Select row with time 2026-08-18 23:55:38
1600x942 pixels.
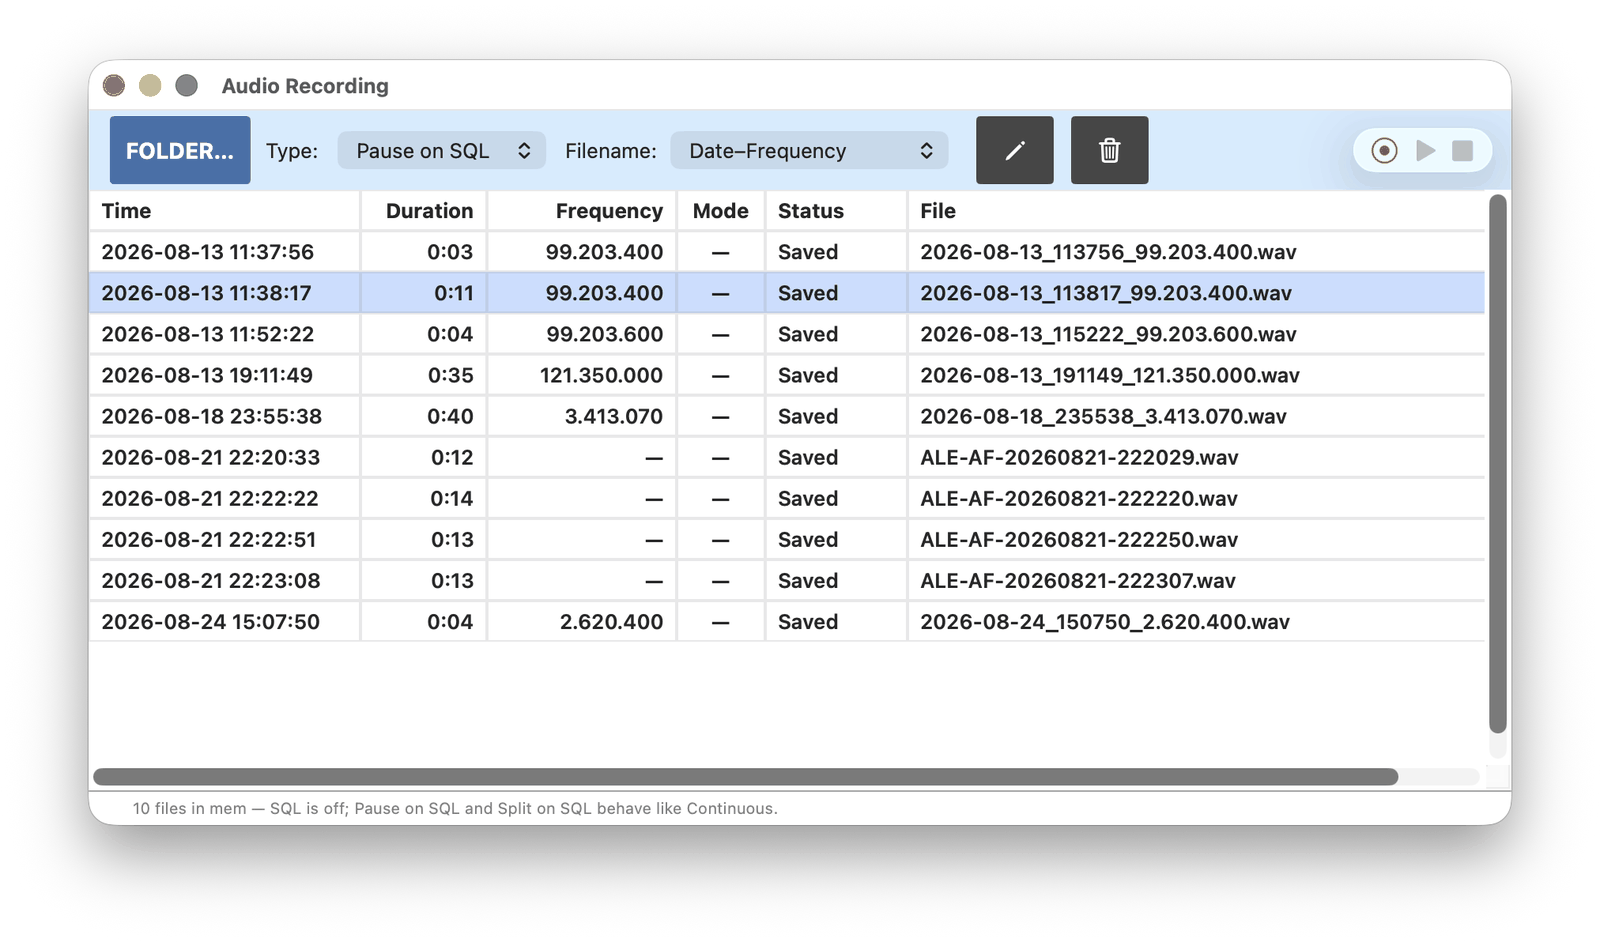click(x=787, y=416)
